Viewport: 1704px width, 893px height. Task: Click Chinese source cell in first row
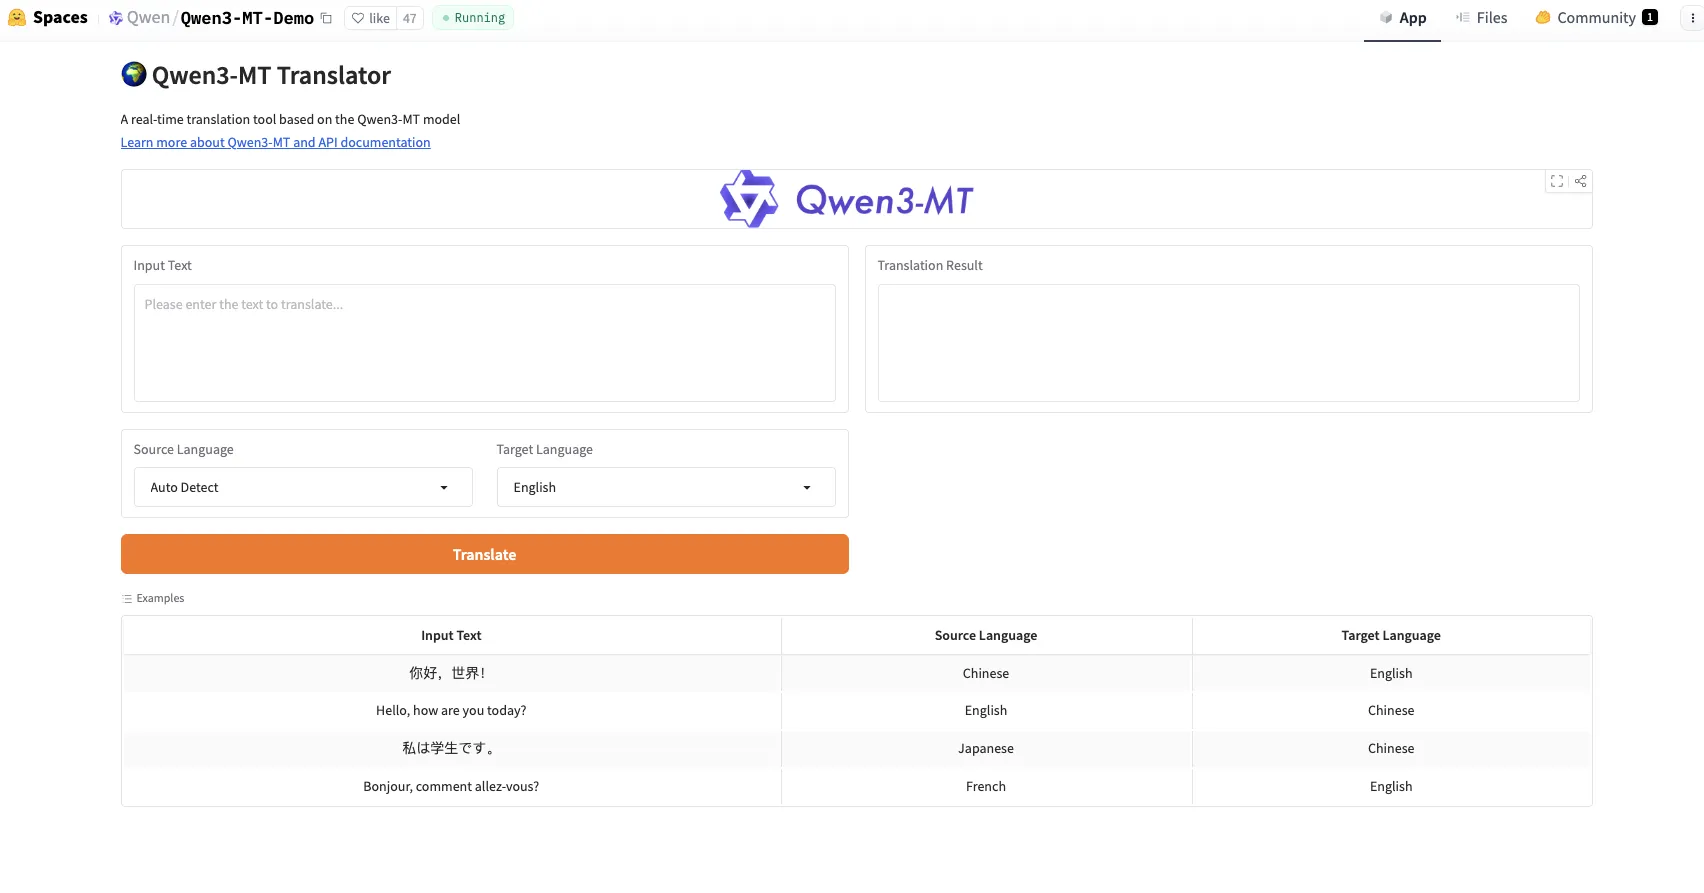pyautogui.click(x=986, y=674)
